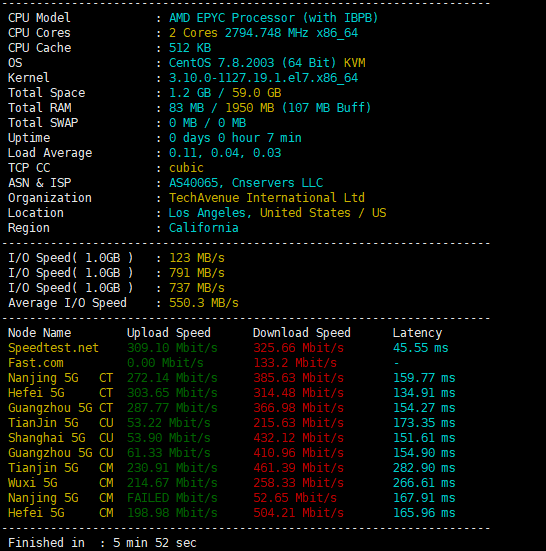Click the Shanghai 5G CU node name
The width and height of the screenshot is (546, 551).
coord(60,438)
